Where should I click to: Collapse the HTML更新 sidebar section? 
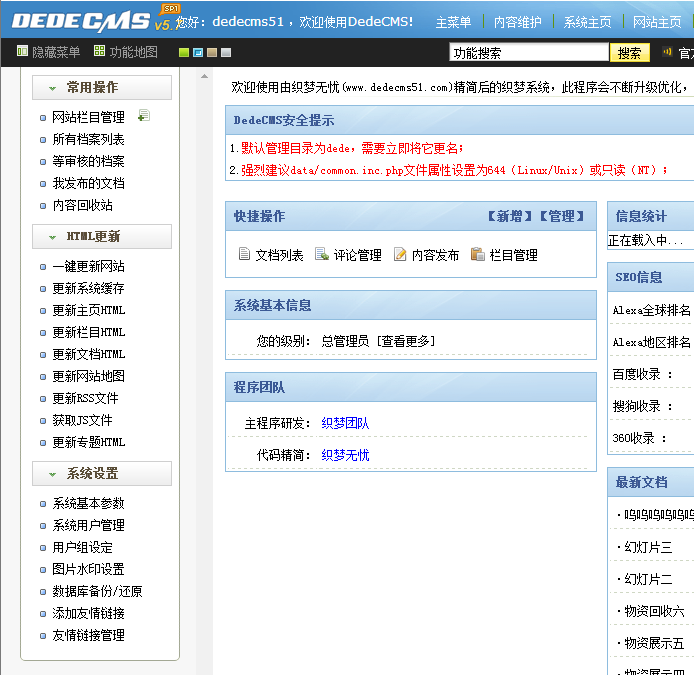(52, 237)
